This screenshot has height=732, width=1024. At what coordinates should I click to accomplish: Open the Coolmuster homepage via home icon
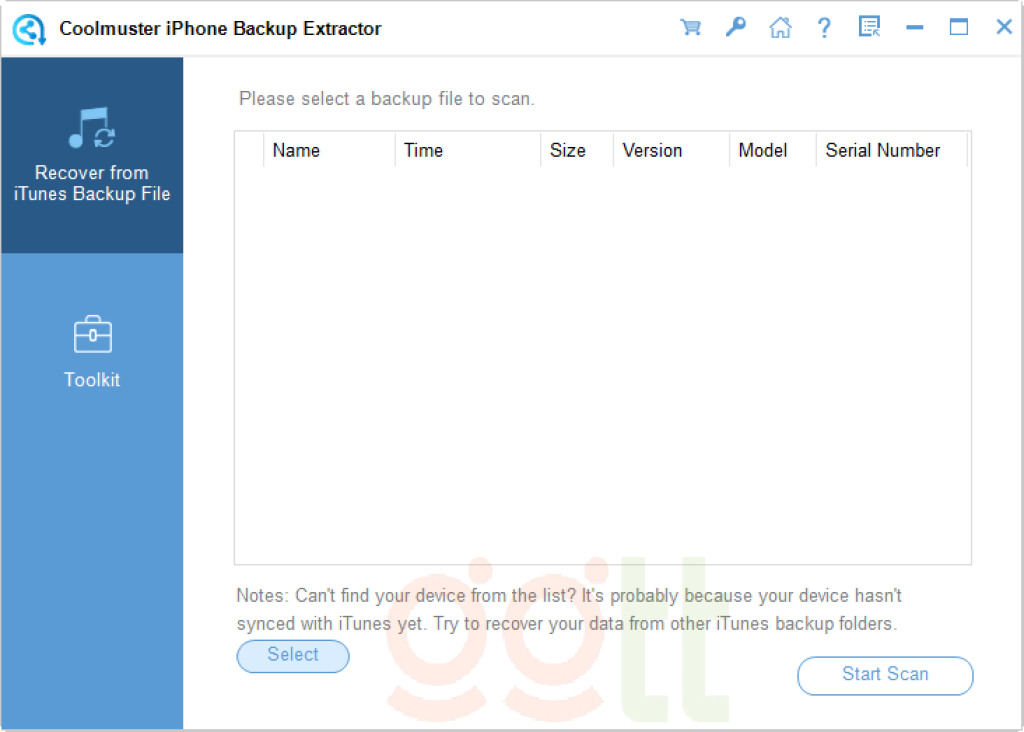pyautogui.click(x=781, y=27)
